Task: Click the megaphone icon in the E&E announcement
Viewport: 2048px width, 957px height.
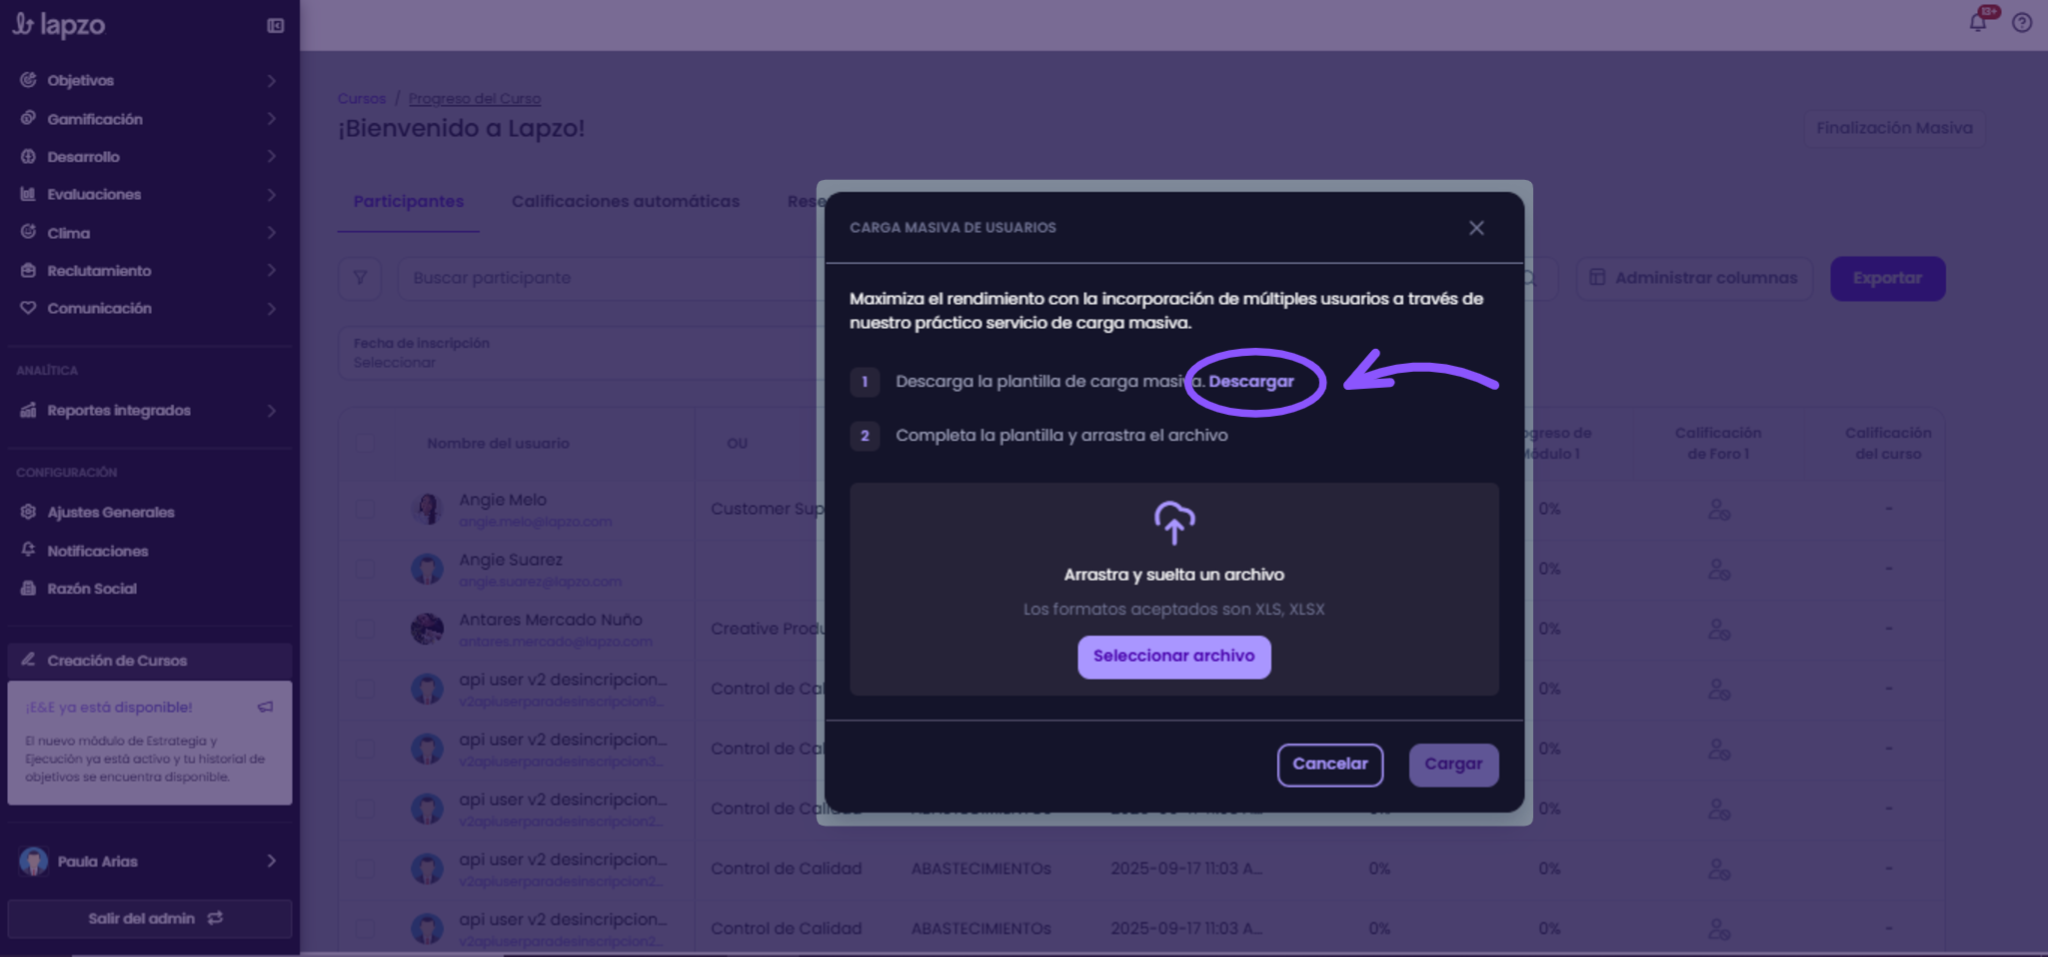Action: 265,707
